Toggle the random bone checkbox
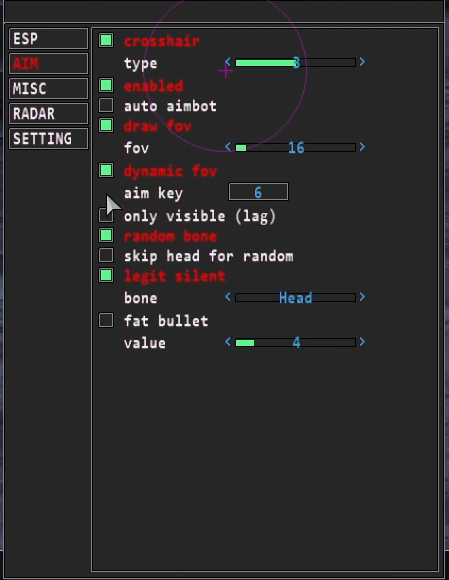The height and width of the screenshot is (580, 449). coord(106,235)
